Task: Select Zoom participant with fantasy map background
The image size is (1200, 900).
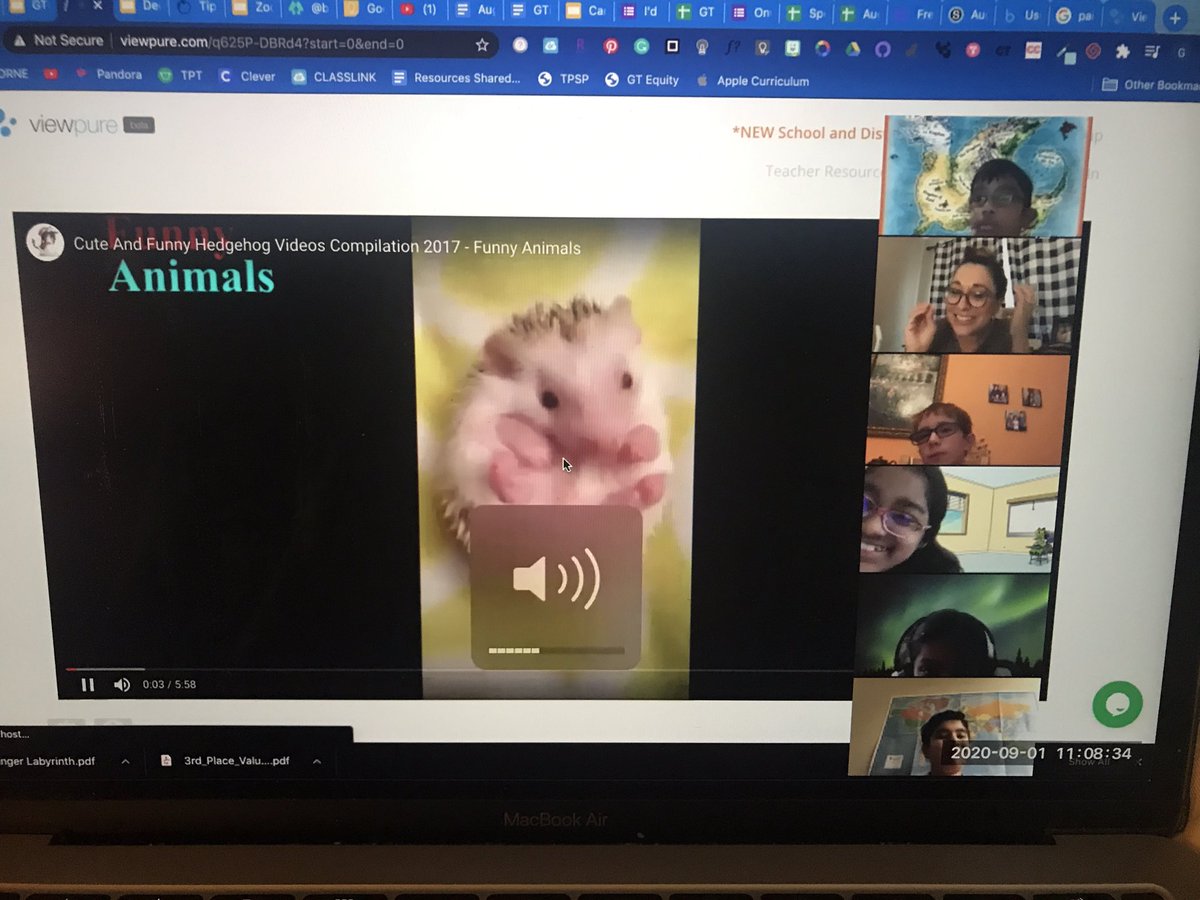Action: click(984, 176)
